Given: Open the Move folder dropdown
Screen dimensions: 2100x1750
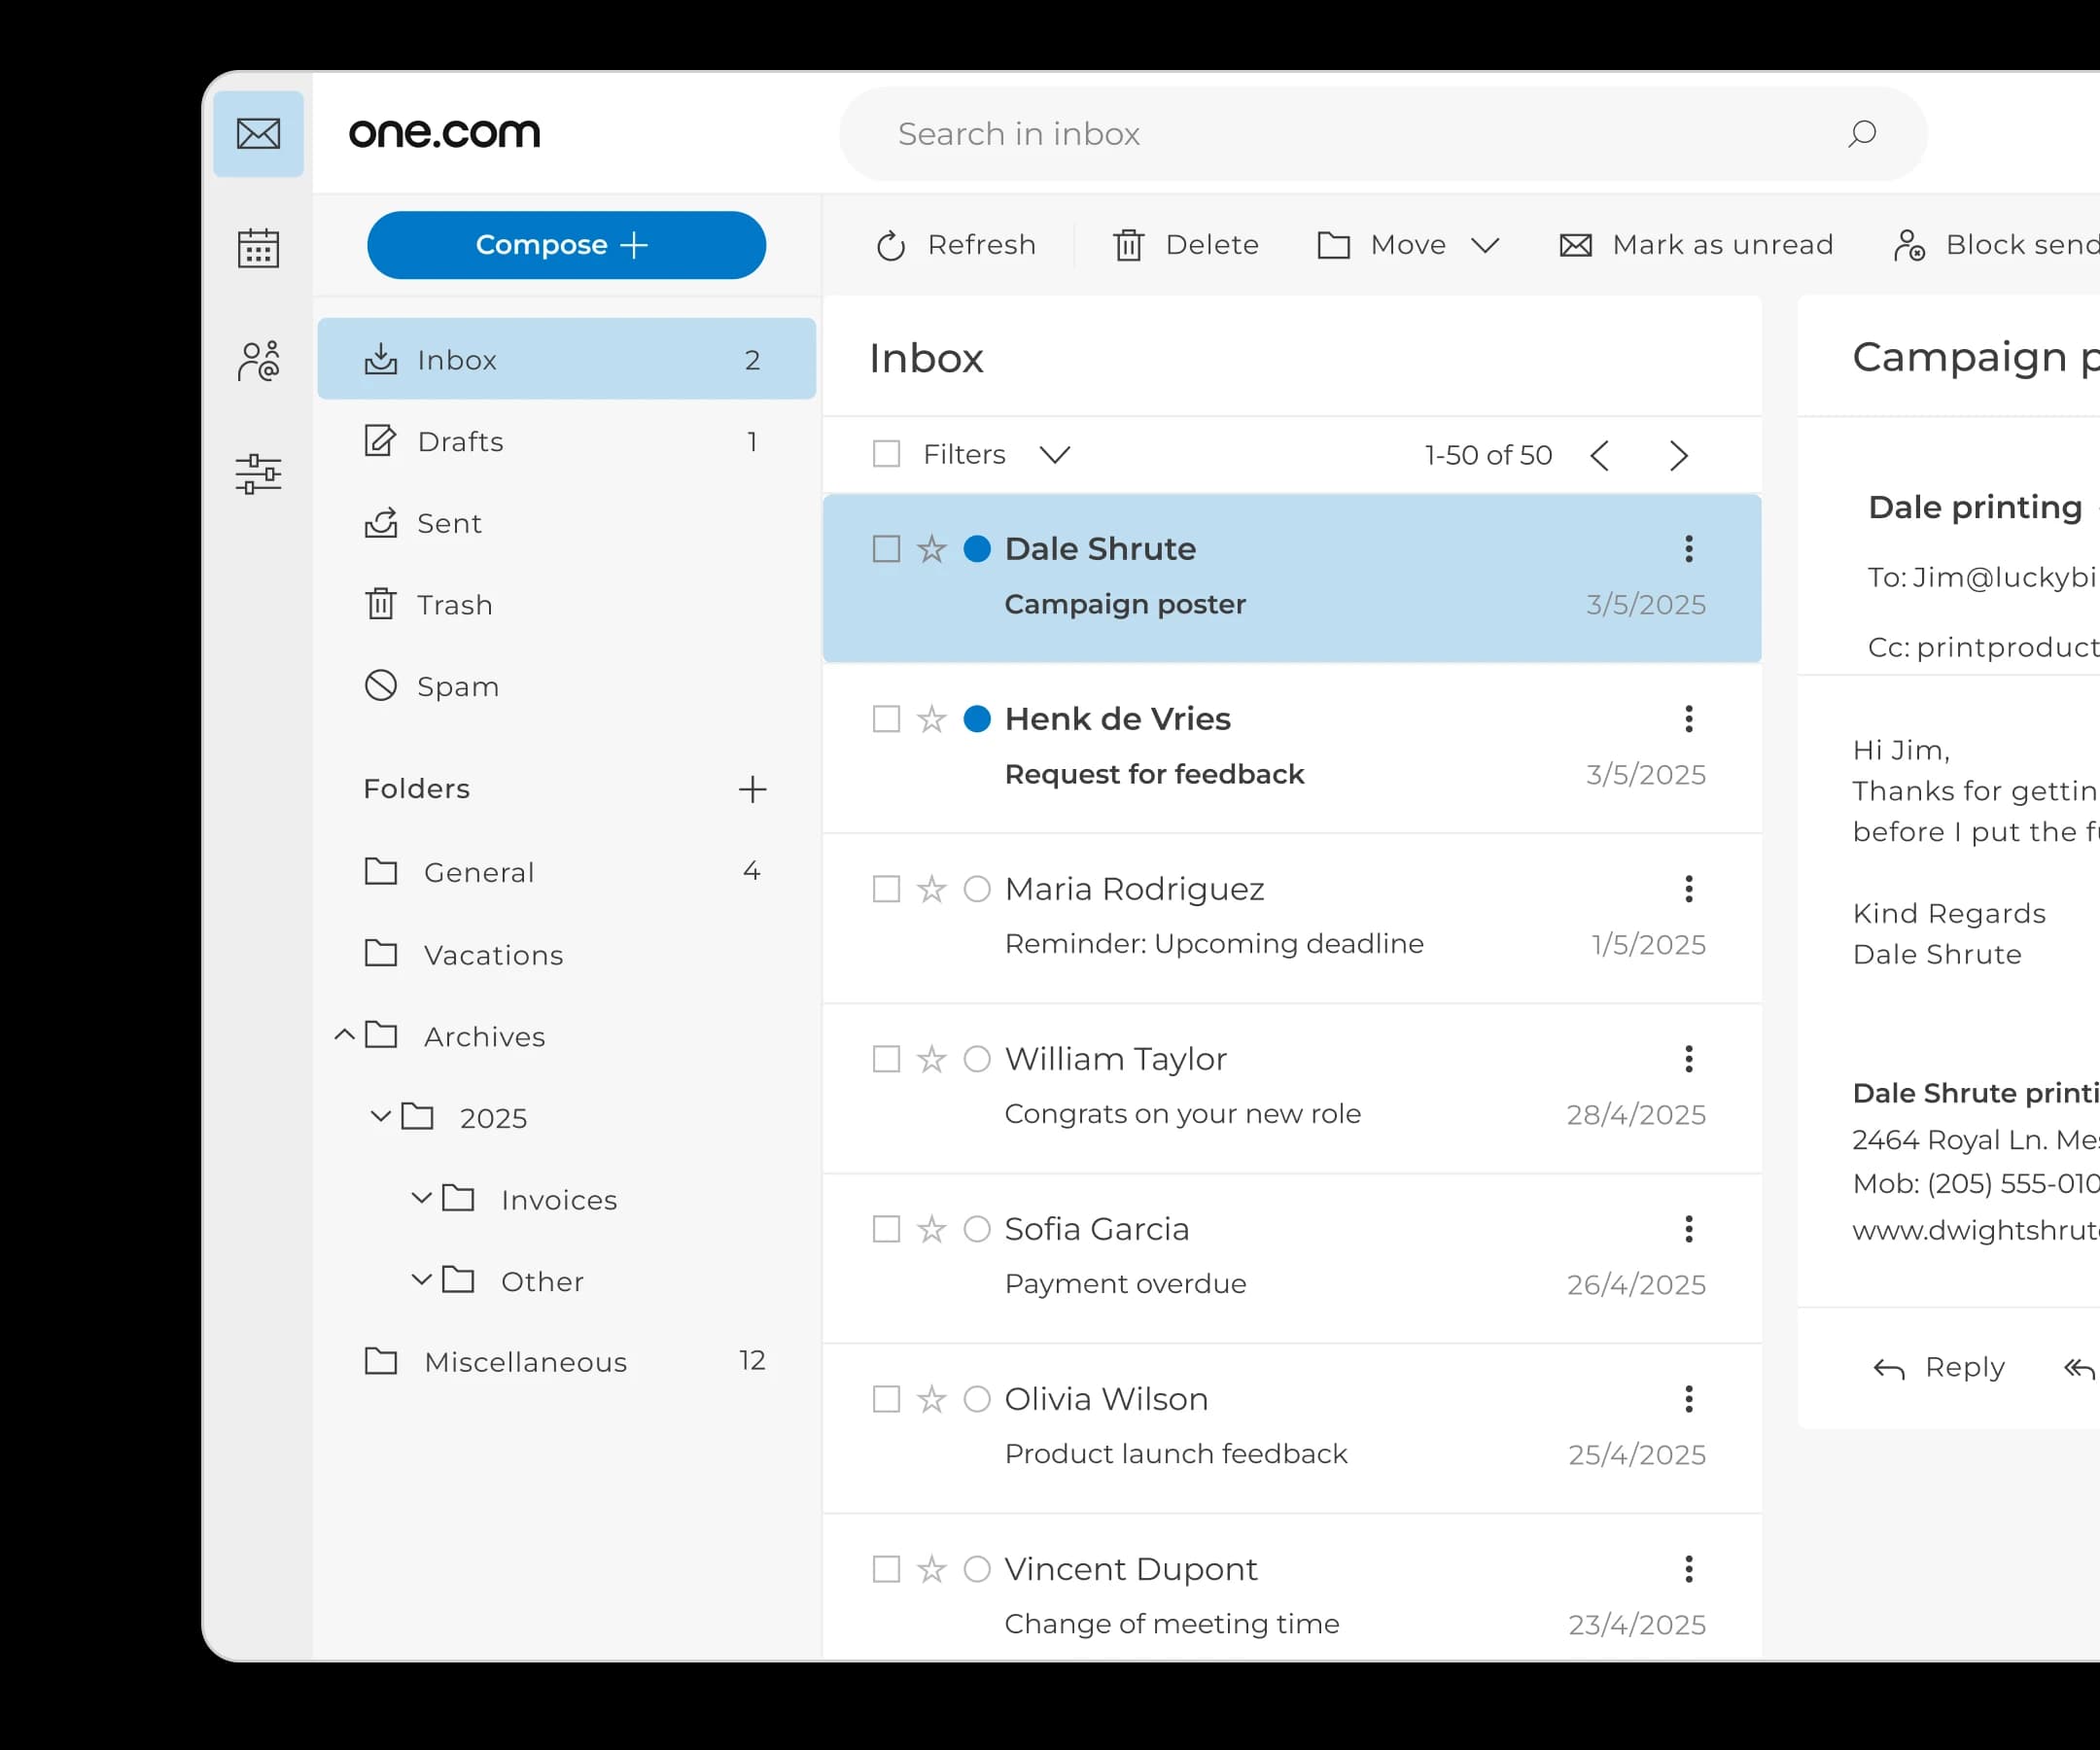Looking at the screenshot, I should point(1486,245).
